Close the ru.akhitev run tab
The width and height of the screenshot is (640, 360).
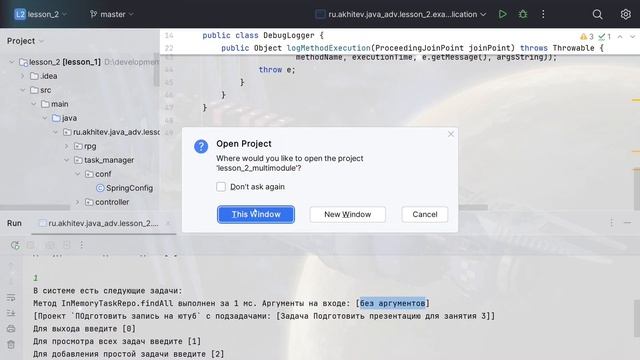click(x=168, y=223)
